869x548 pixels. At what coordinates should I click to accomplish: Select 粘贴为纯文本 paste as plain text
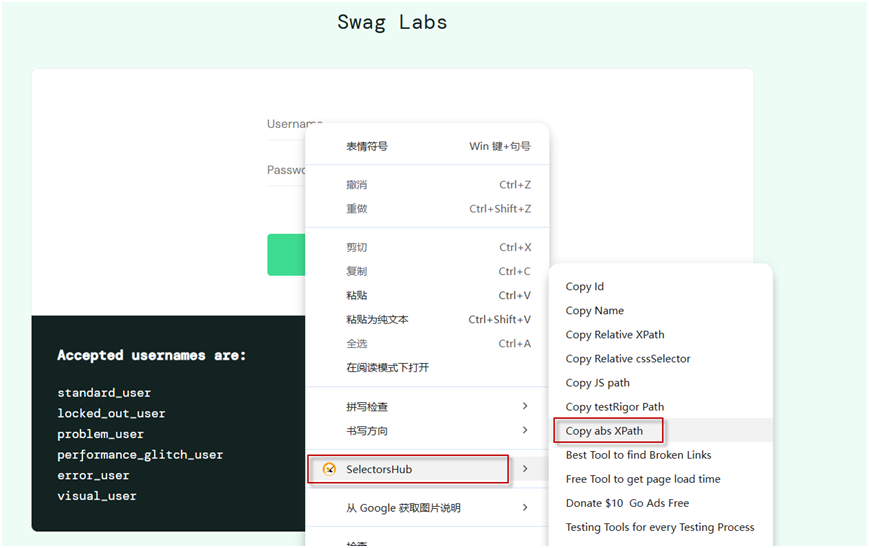pyautogui.click(x=427, y=319)
